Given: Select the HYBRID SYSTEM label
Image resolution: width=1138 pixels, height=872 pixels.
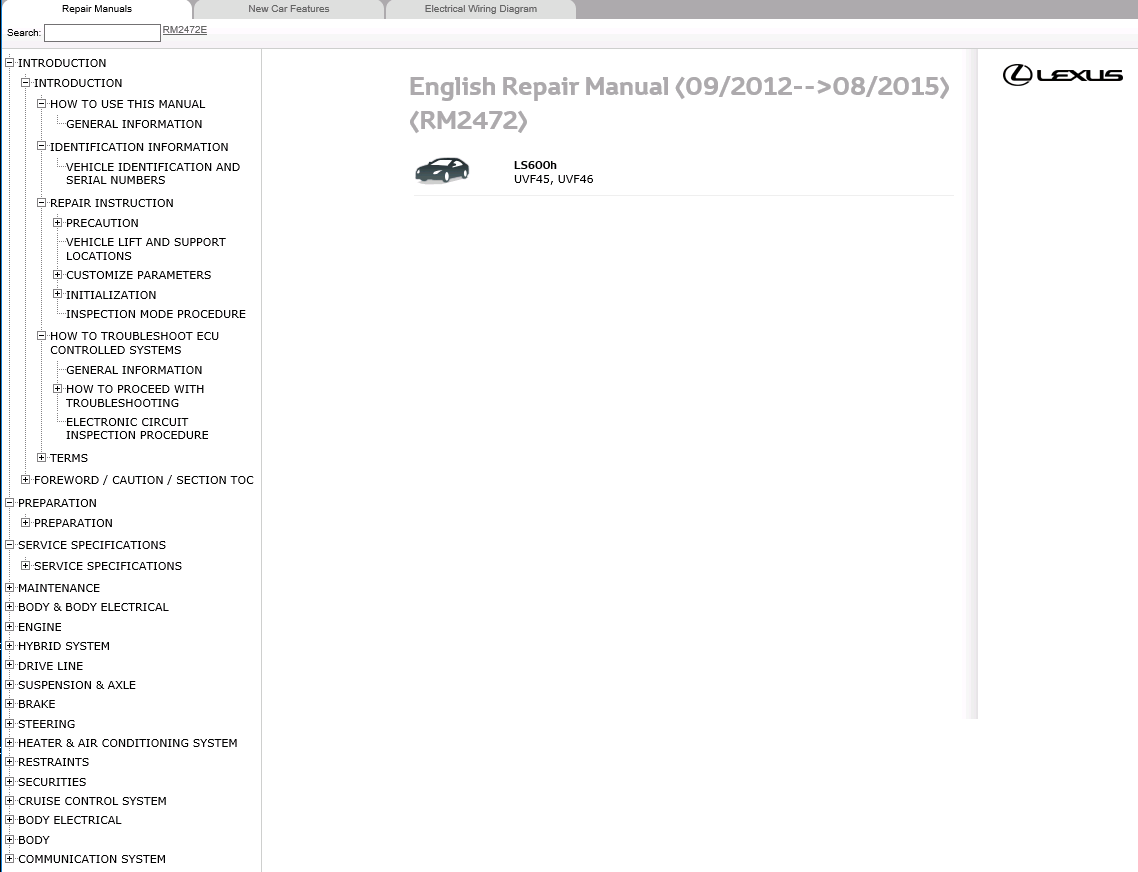Looking at the screenshot, I should click(x=64, y=646).
